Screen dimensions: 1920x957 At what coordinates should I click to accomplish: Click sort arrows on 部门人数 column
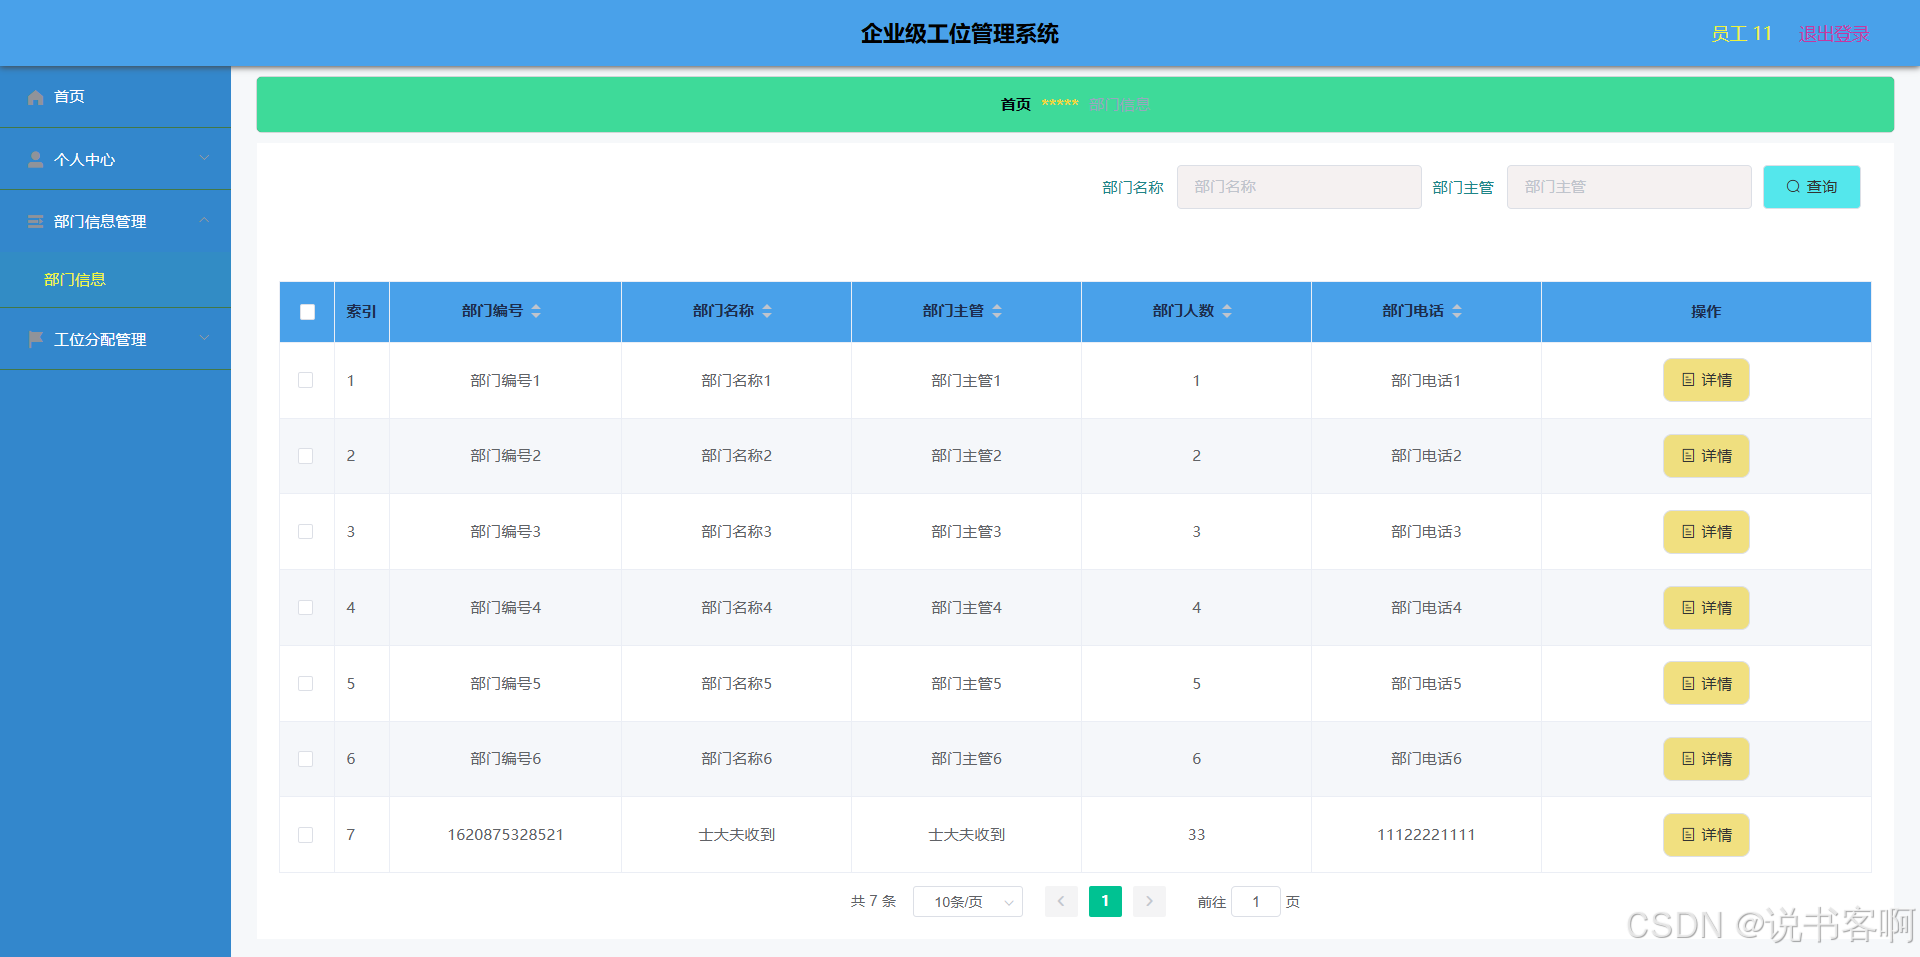pyautogui.click(x=1227, y=311)
